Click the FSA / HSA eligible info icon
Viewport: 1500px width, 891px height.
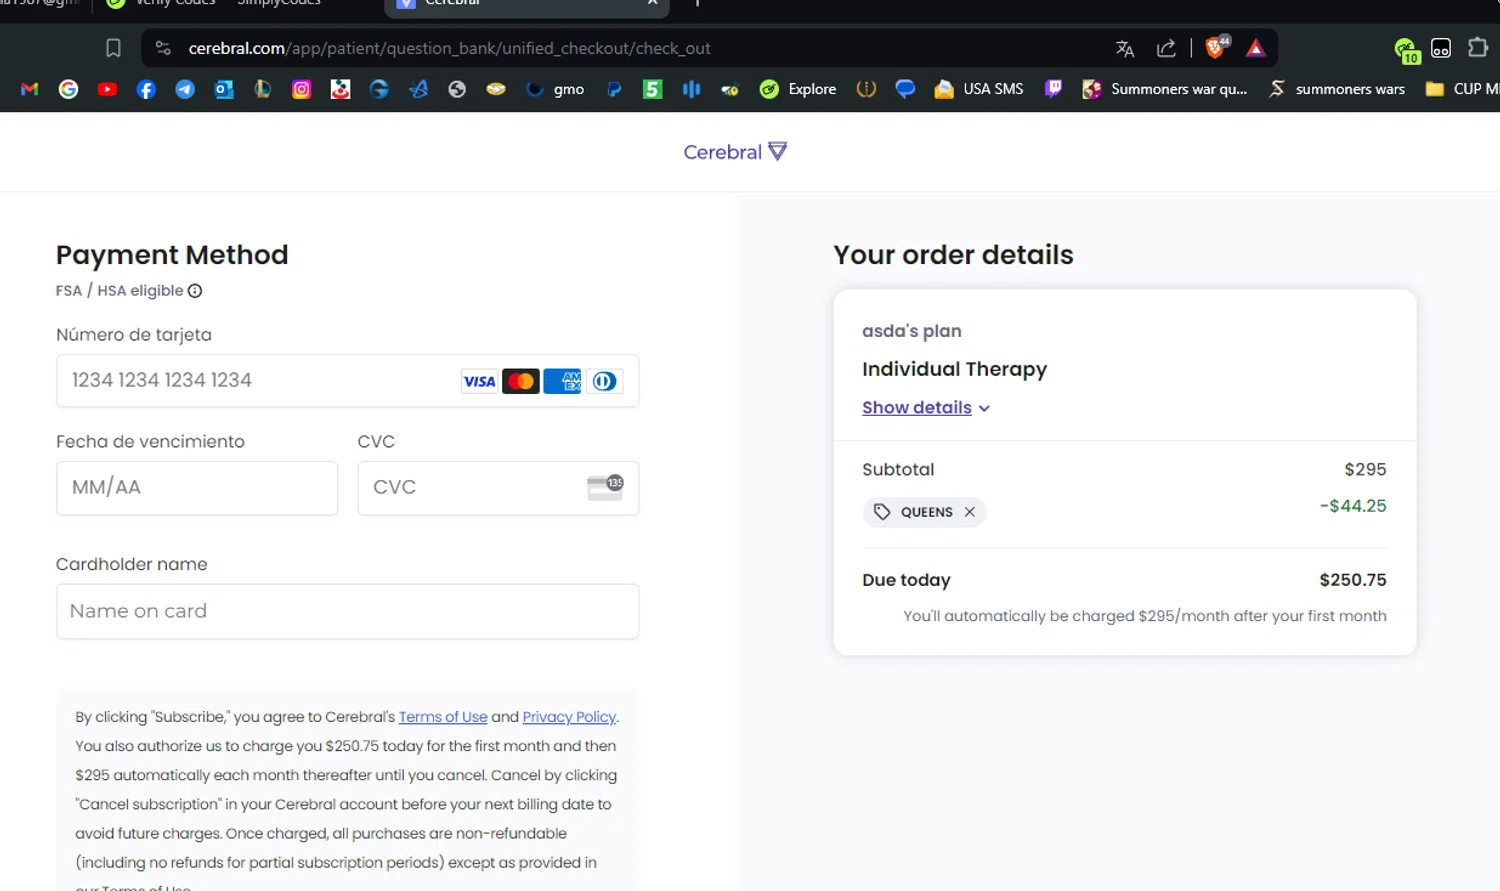195,291
